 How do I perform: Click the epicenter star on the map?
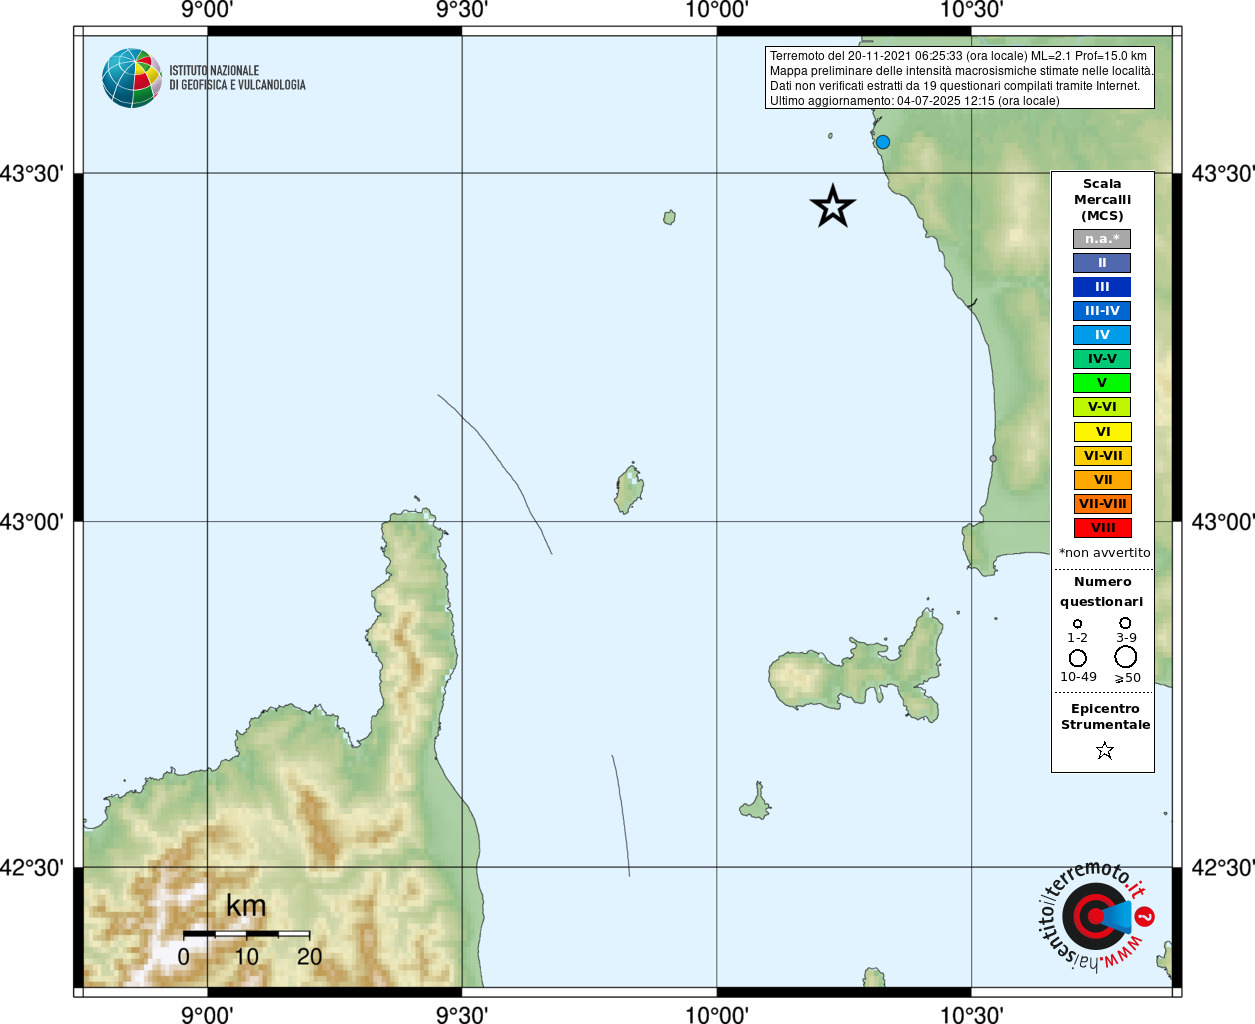click(832, 206)
